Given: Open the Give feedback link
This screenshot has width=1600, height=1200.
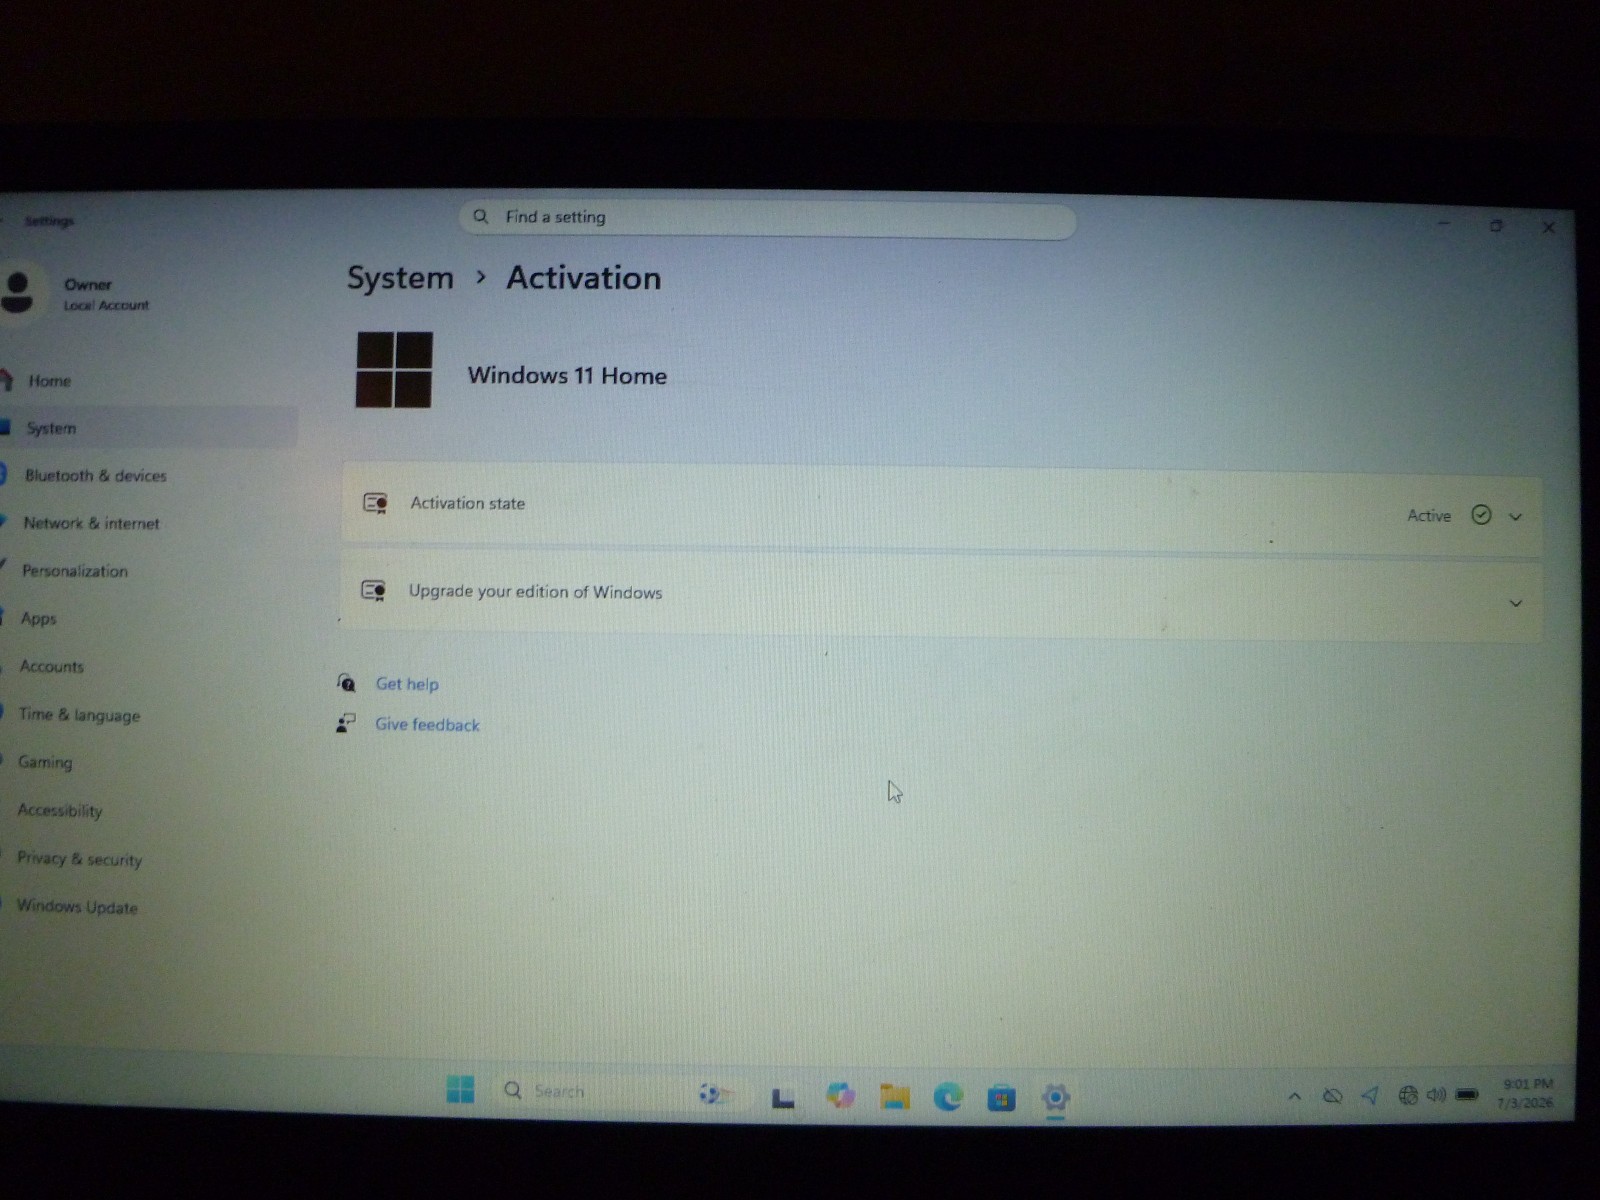Looking at the screenshot, I should click(427, 725).
